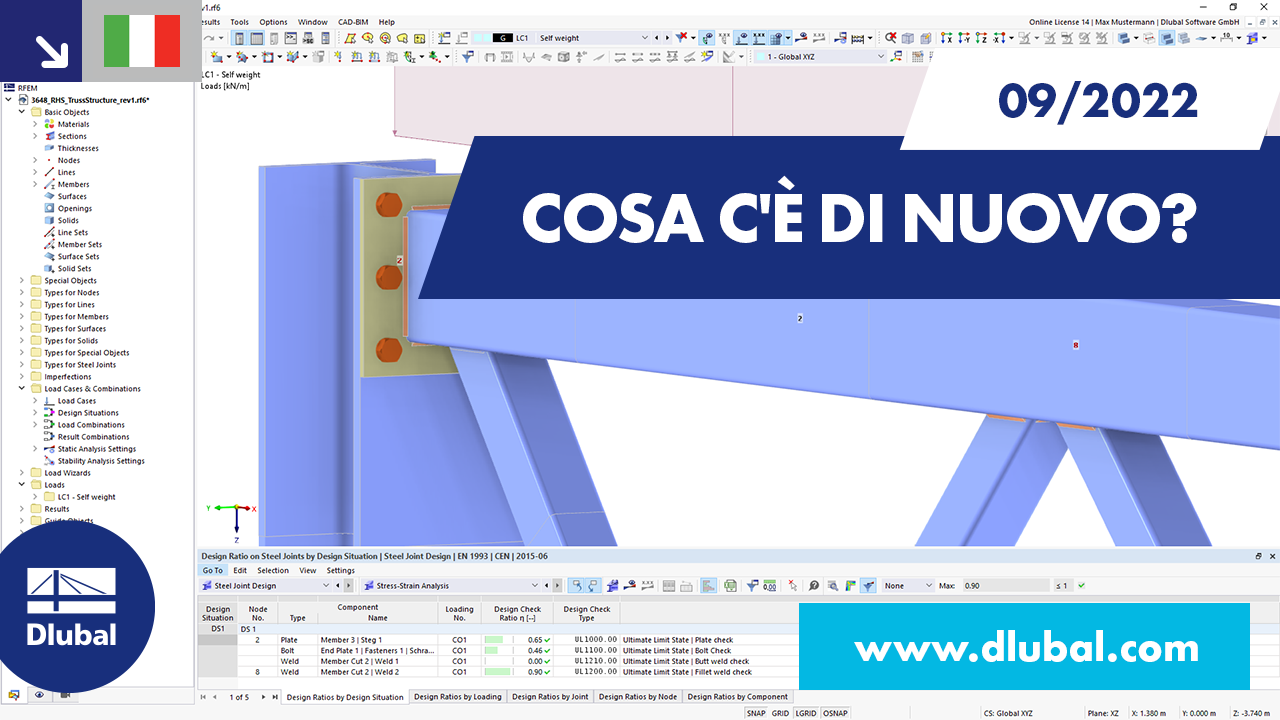1280x720 pixels.
Task: Expand the Special Objects folder
Action: [23, 281]
